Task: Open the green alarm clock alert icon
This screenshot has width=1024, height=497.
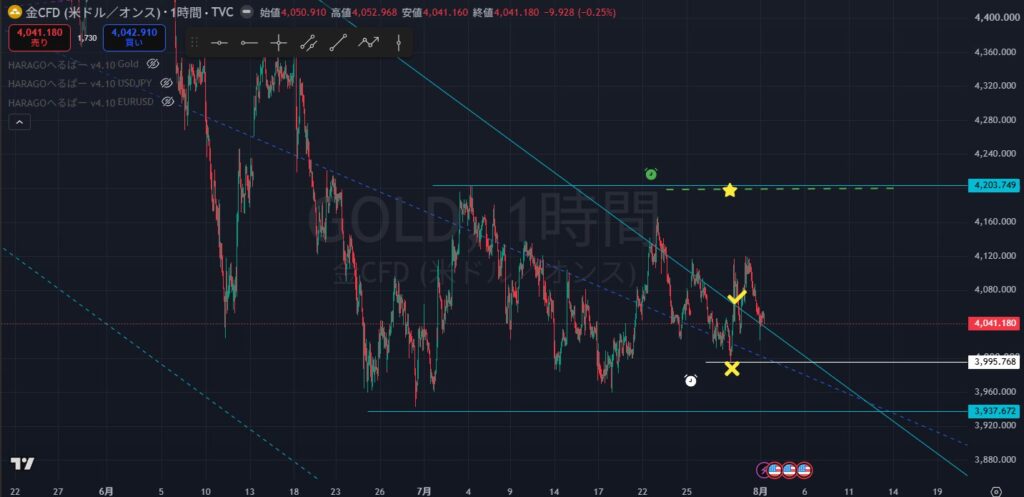Action: [x=650, y=174]
